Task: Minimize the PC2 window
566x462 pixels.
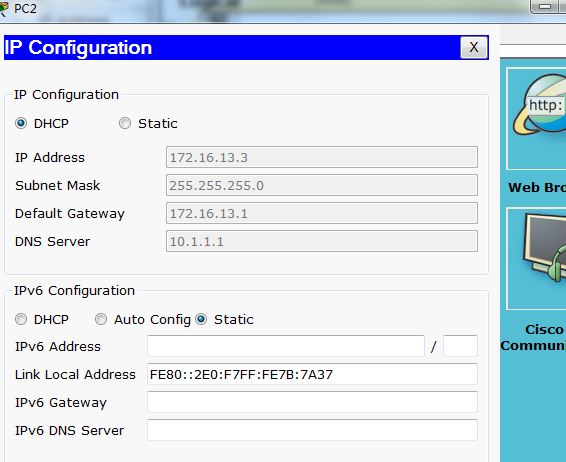Action: 545,6
